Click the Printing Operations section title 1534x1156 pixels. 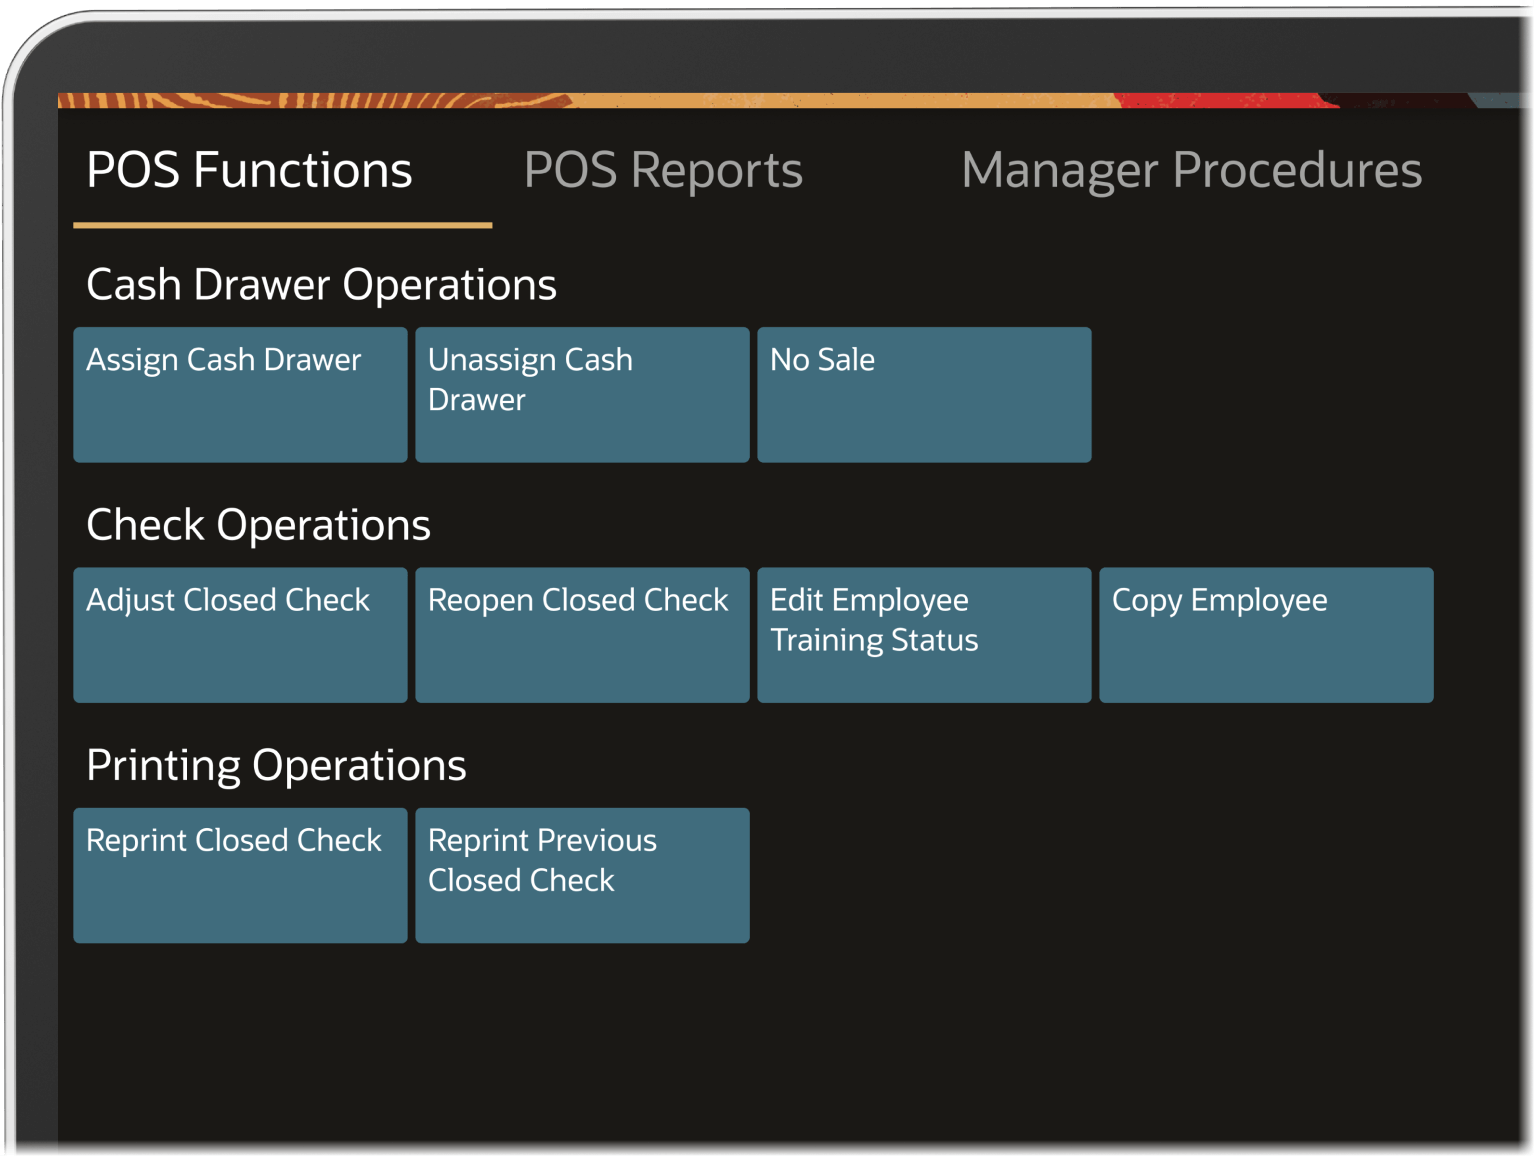[x=276, y=765]
